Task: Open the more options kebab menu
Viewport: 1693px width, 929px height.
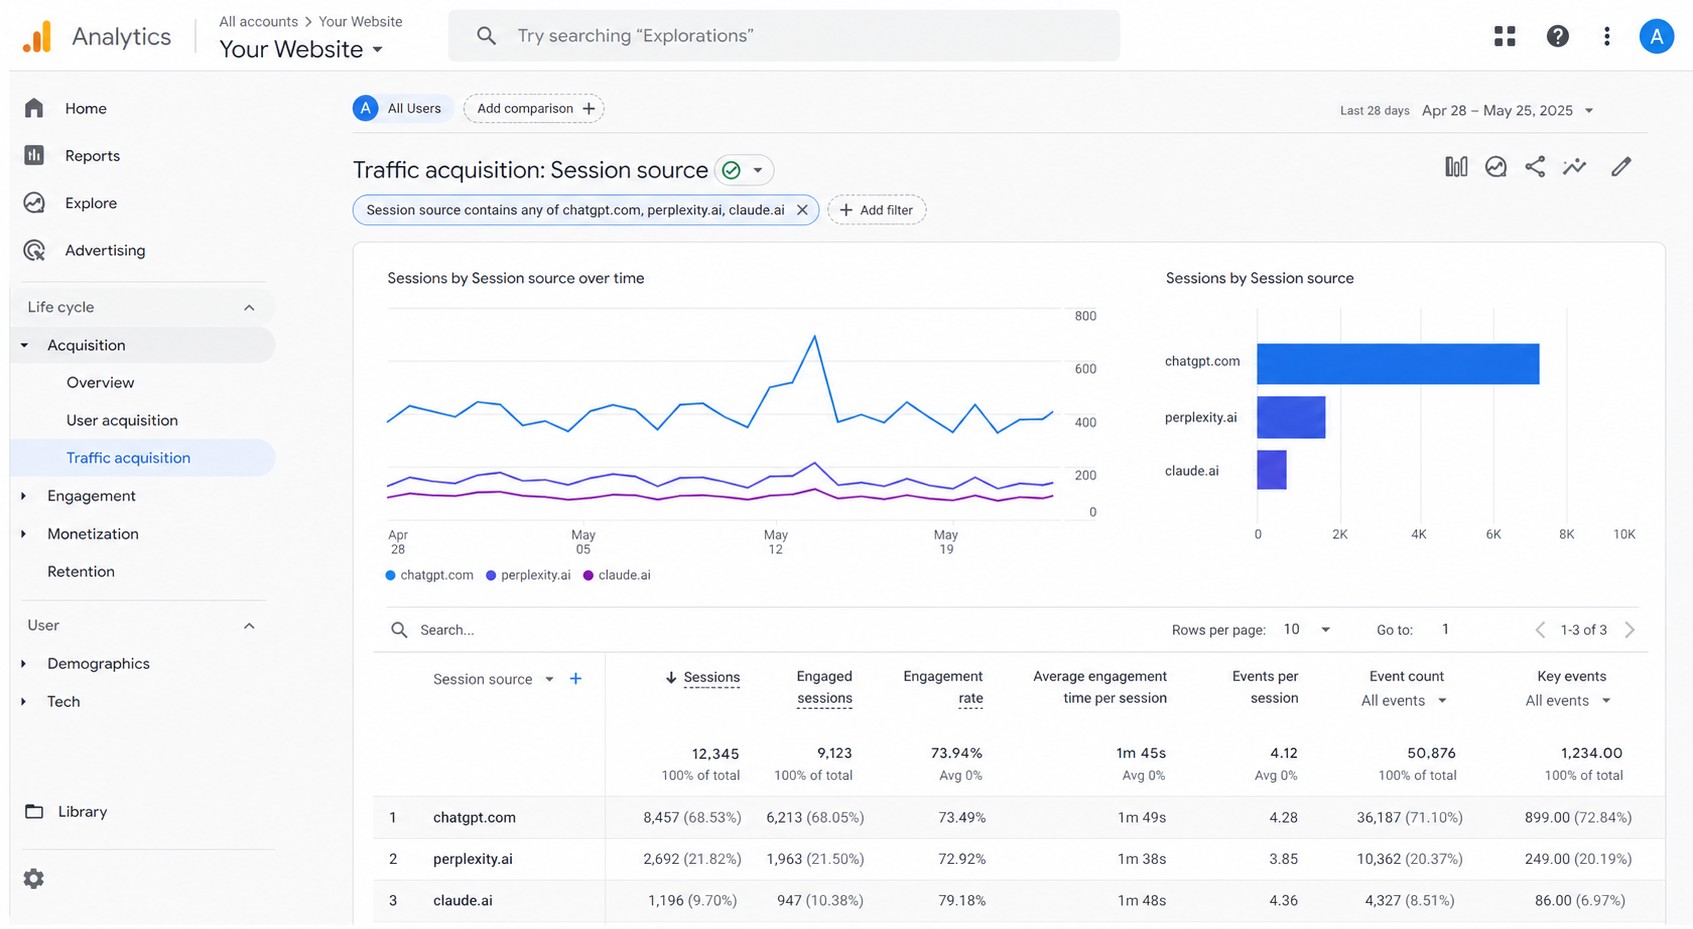Action: point(1606,36)
